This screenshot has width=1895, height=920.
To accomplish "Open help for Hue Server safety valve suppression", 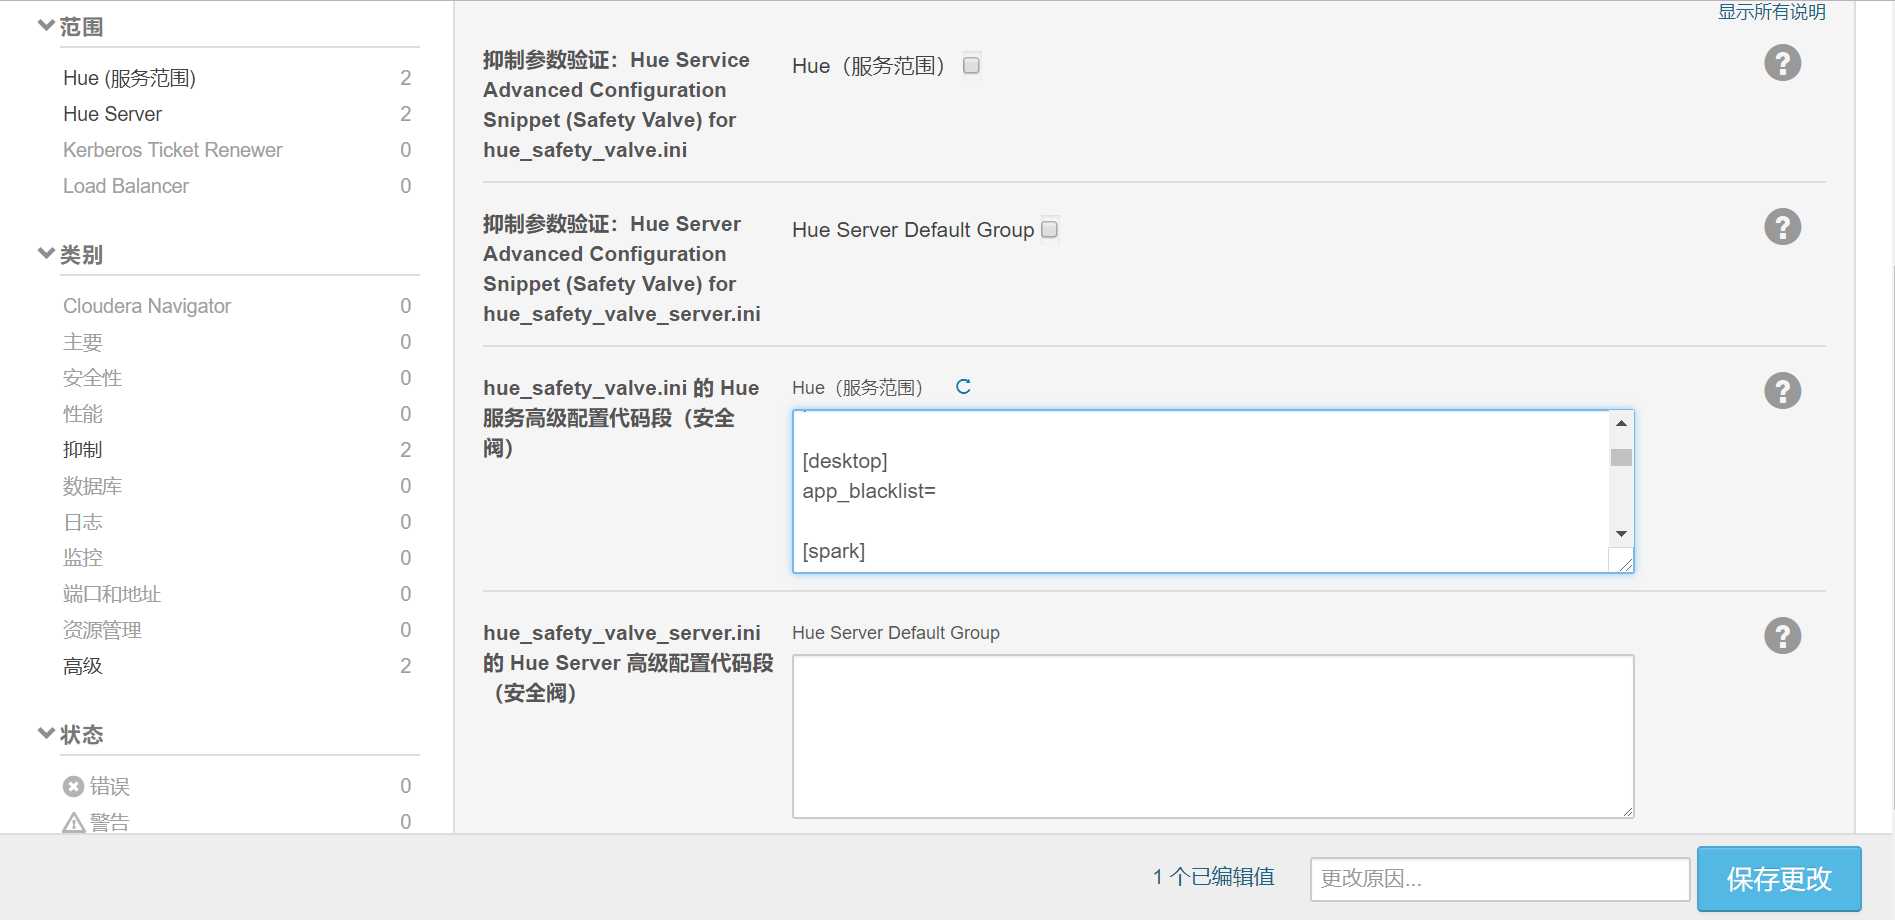I will pyautogui.click(x=1782, y=227).
